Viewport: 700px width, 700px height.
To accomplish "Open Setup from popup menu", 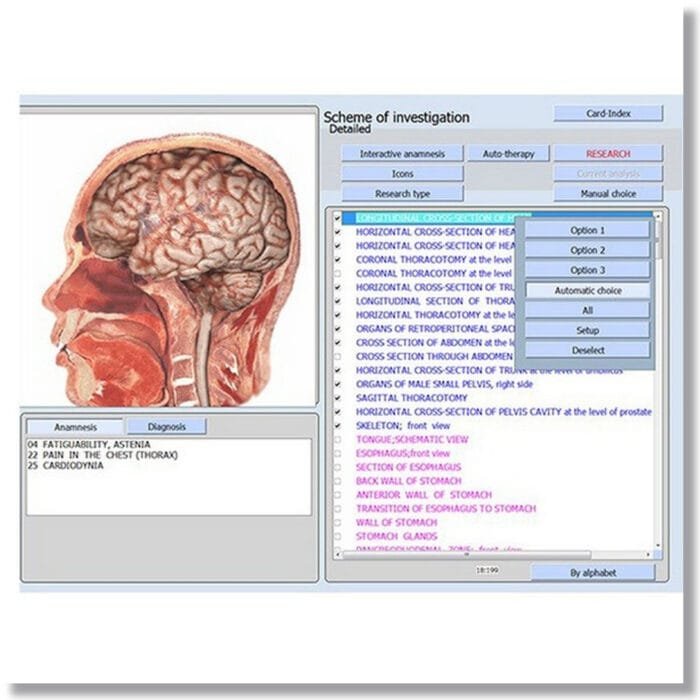I will click(x=588, y=330).
